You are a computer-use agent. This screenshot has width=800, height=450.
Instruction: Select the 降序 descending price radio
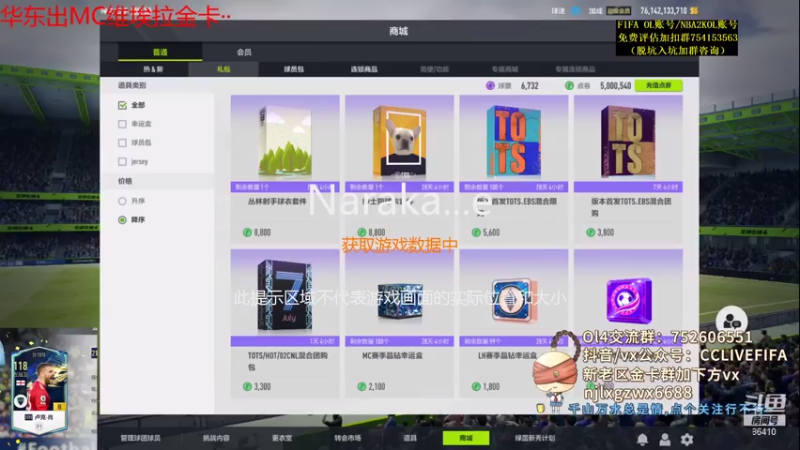[122, 220]
